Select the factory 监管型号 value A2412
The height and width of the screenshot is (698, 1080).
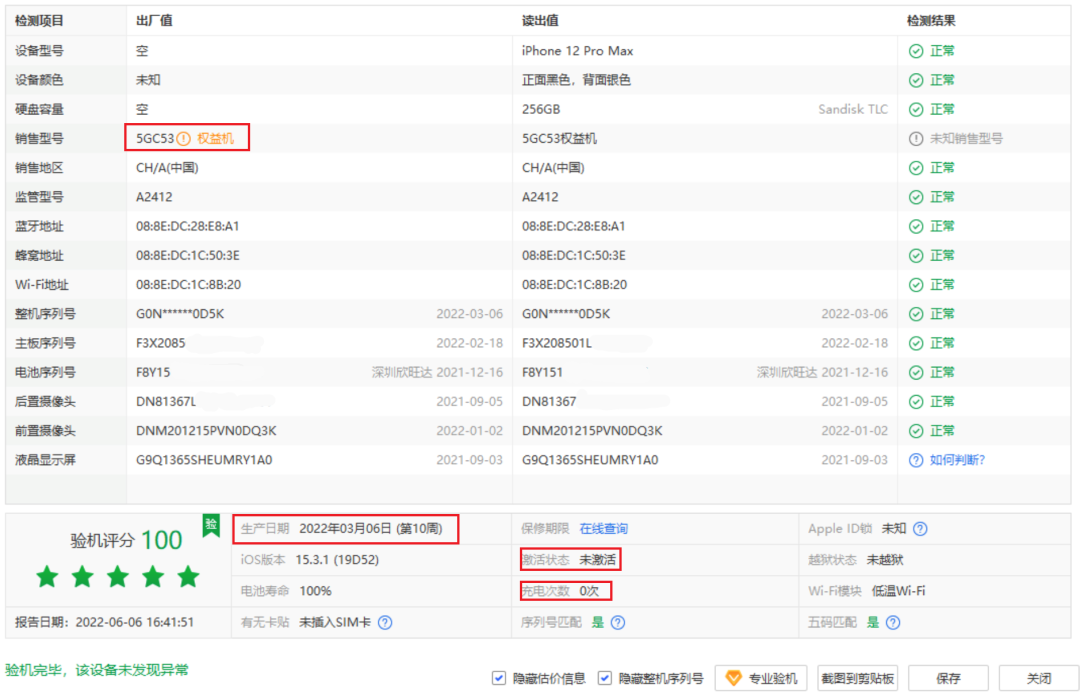pyautogui.click(x=154, y=197)
